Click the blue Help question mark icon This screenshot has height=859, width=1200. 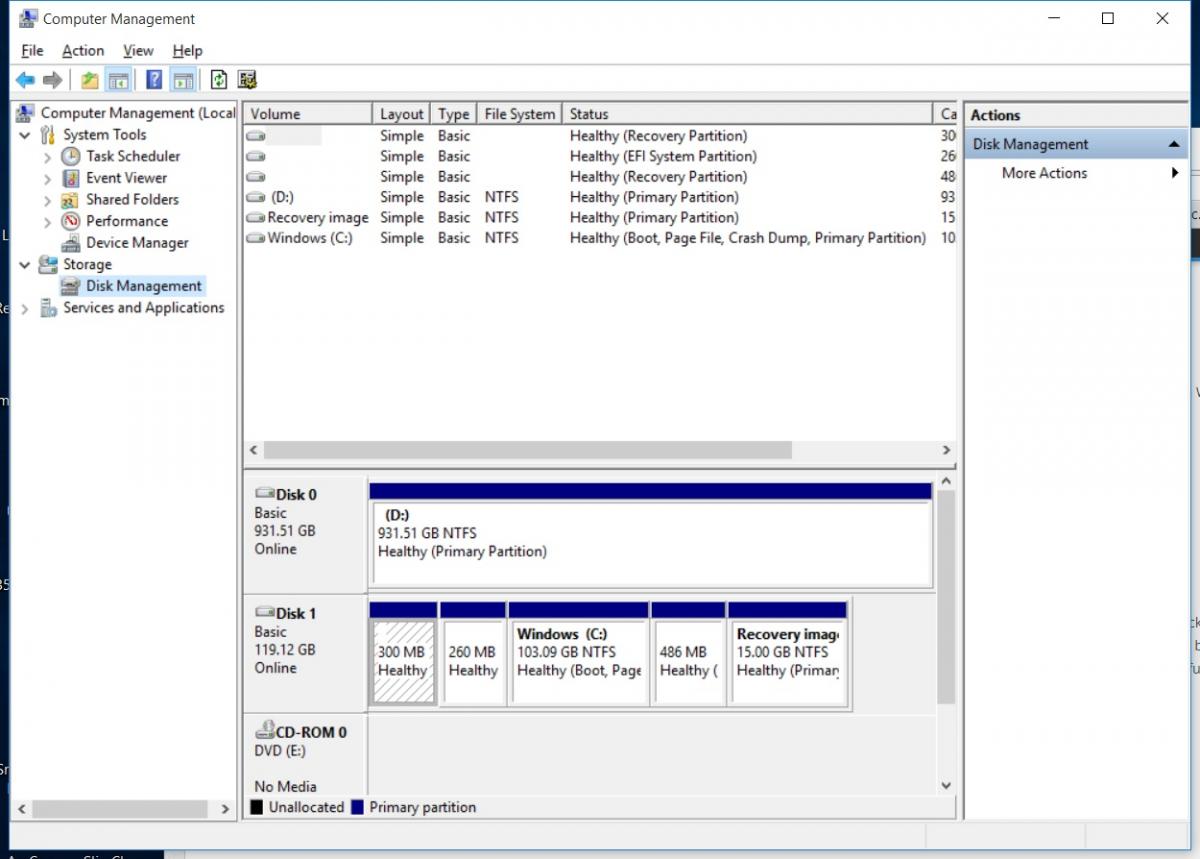[x=154, y=80]
